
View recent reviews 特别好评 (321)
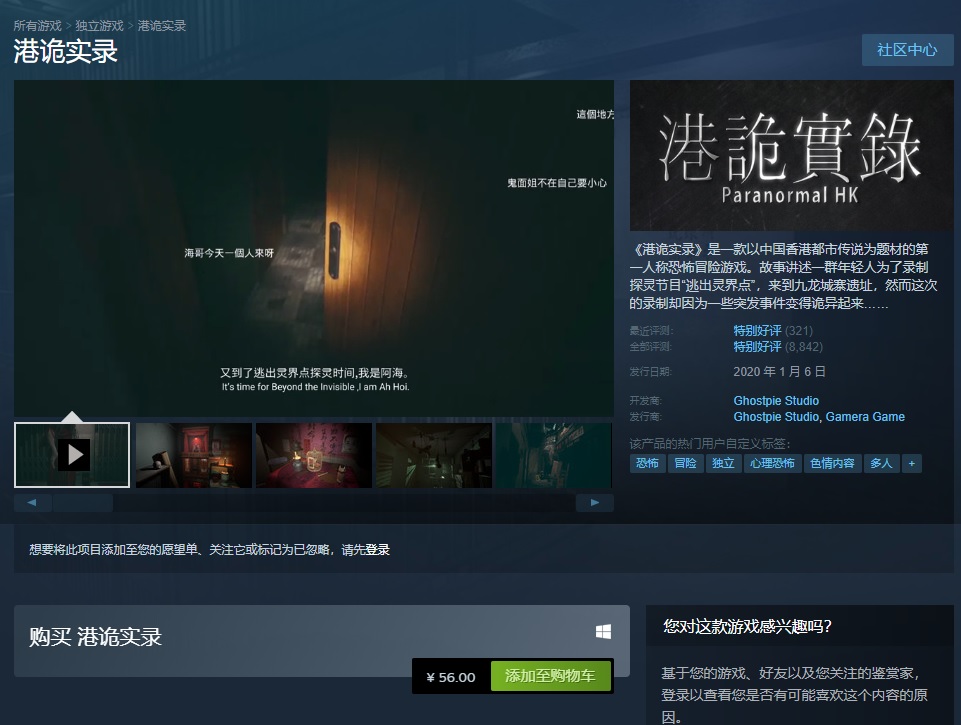773,330
